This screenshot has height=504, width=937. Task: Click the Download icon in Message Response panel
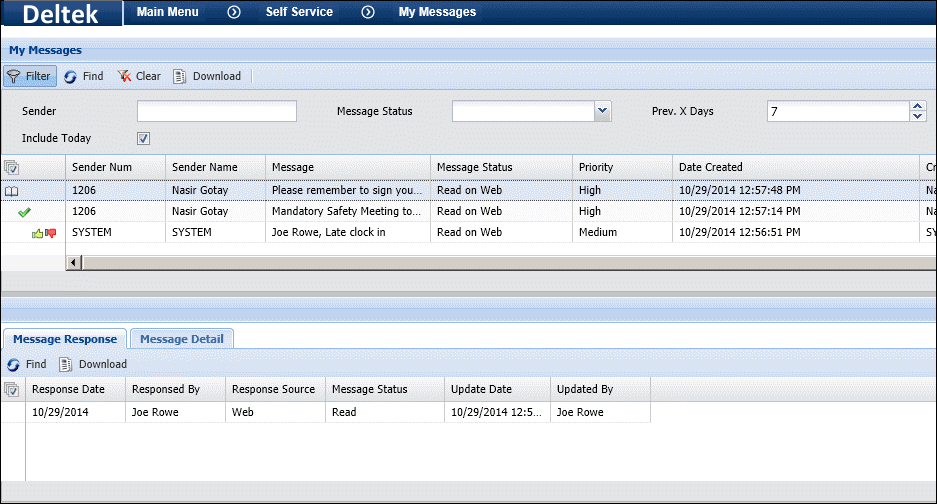[x=66, y=364]
